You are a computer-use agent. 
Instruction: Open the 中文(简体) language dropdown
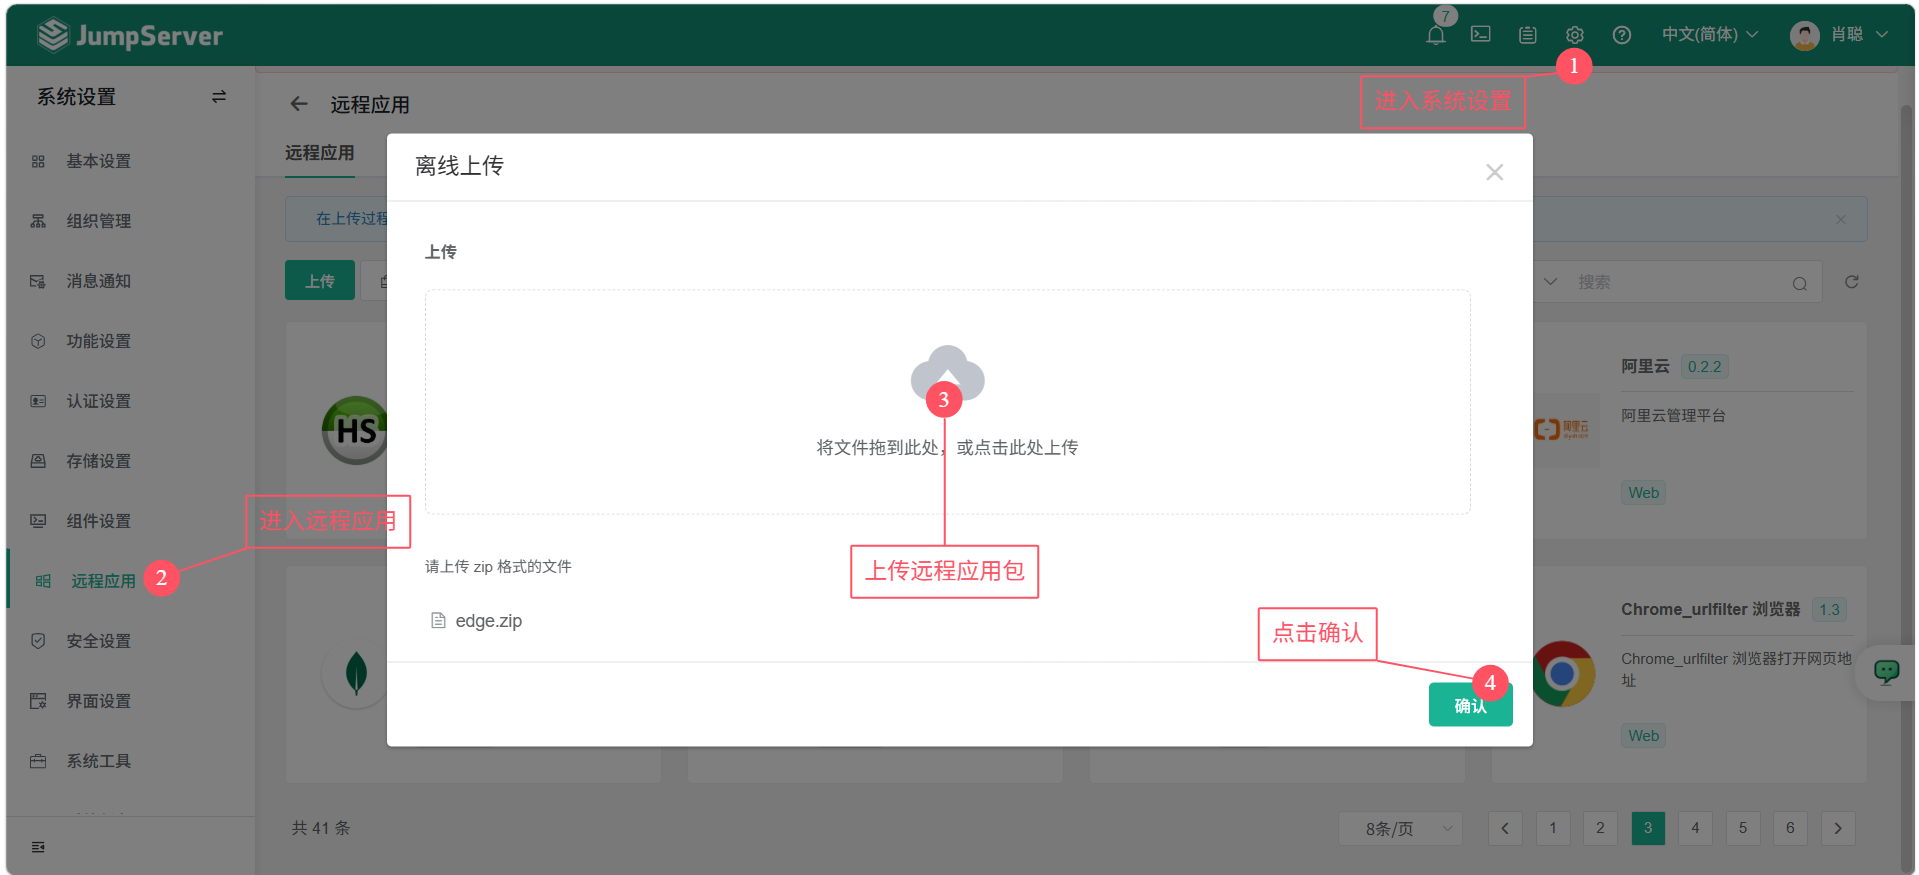[x=1709, y=35]
